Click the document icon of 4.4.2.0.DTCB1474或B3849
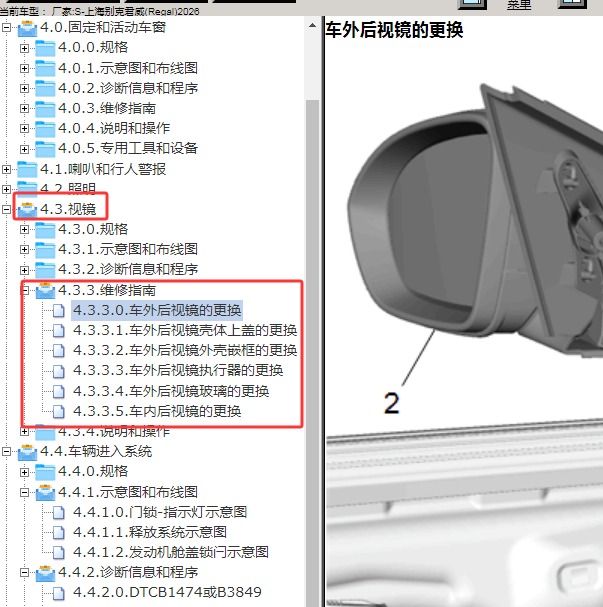 click(58, 593)
